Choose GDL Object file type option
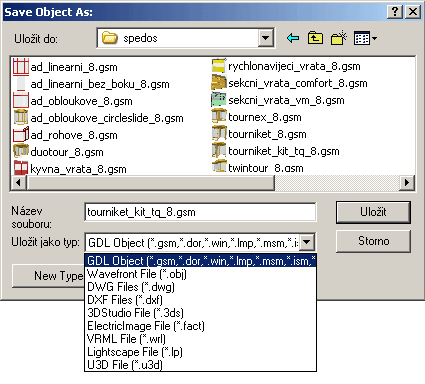 point(200,261)
